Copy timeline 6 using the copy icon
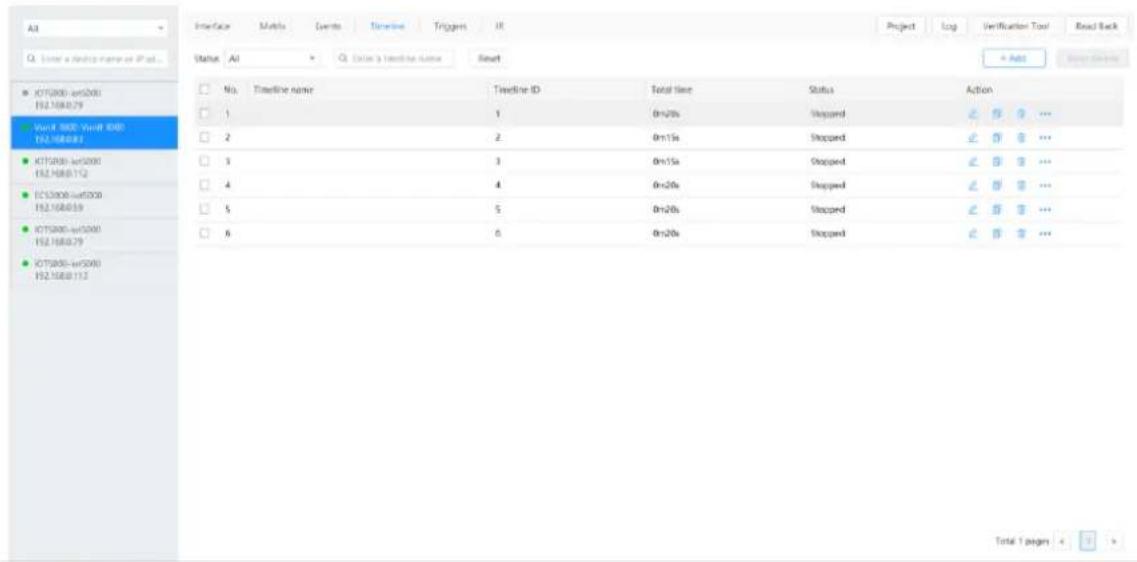 997,234
